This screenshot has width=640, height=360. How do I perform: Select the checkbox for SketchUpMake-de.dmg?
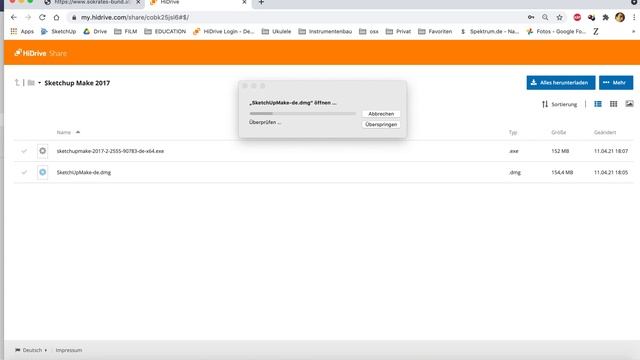[24, 172]
